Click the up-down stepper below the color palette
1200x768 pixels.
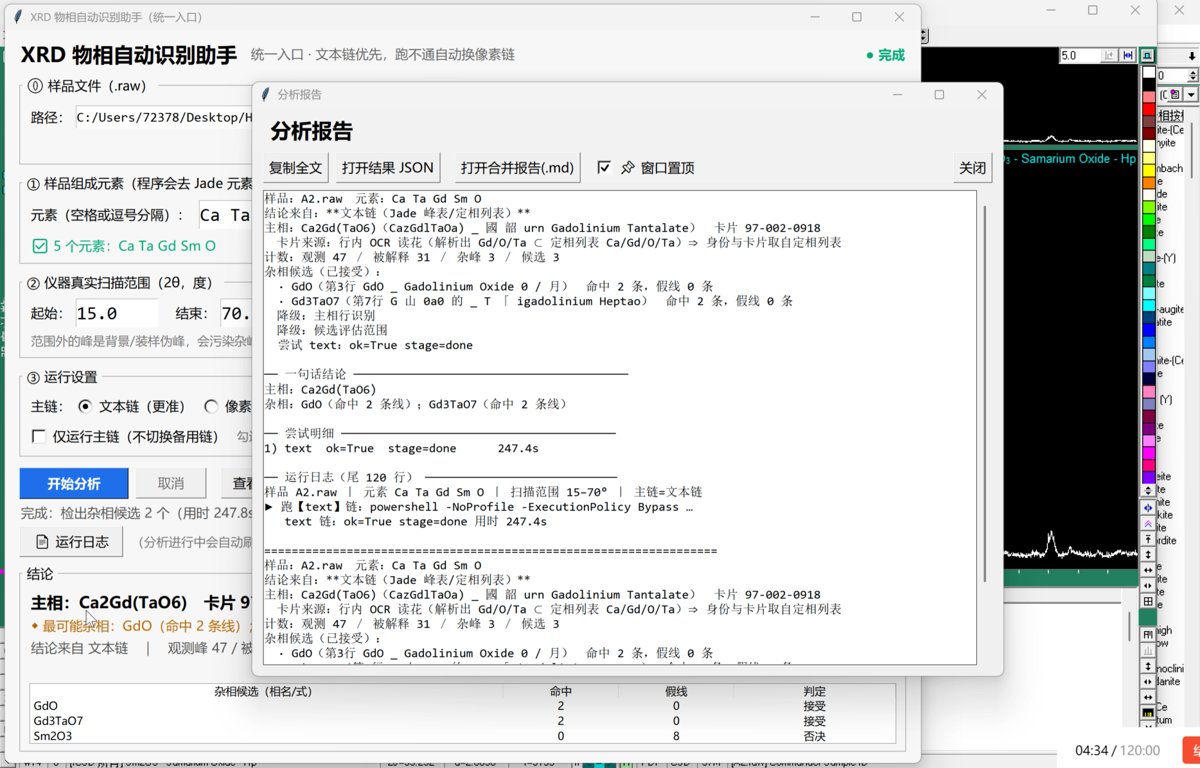click(x=1148, y=489)
